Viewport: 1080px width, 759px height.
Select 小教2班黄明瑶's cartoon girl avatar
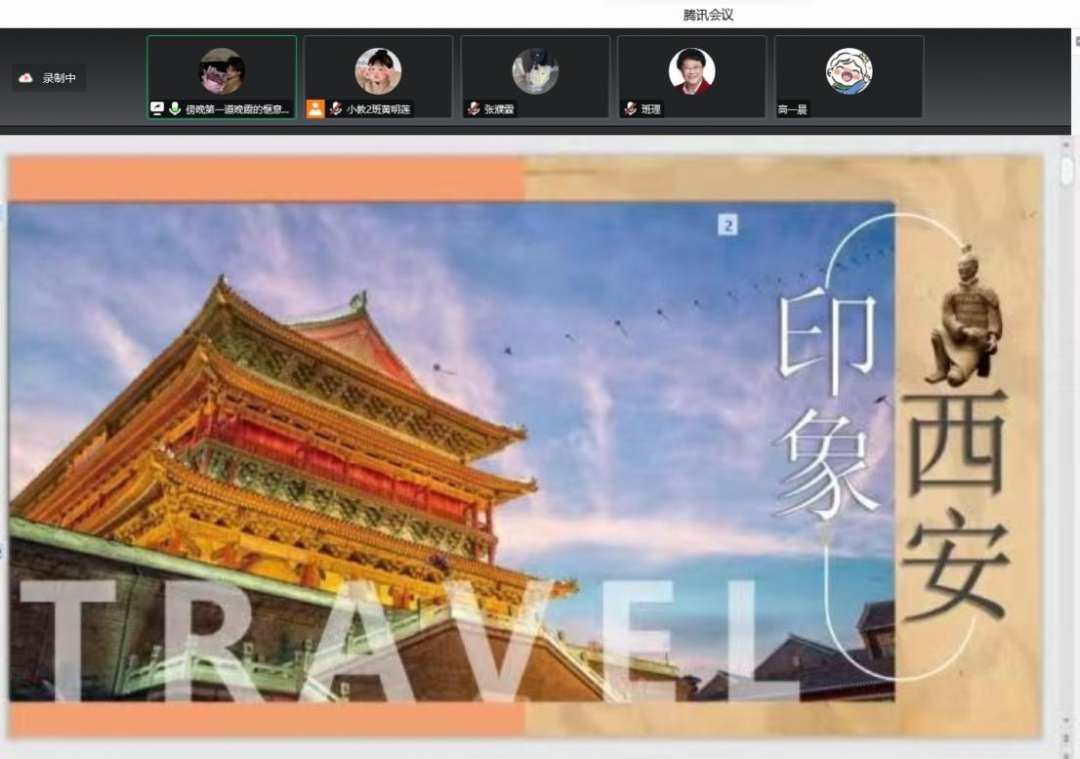coord(378,71)
